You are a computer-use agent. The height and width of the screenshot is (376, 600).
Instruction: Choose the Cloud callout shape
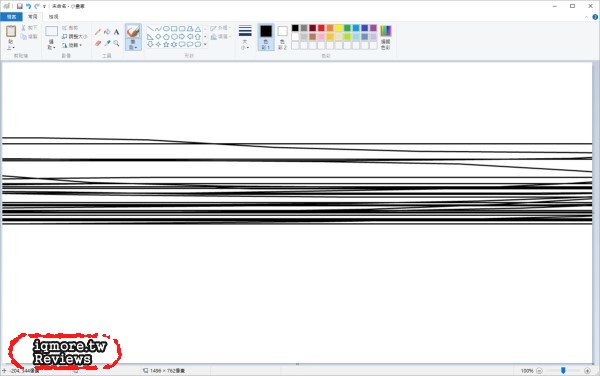click(x=198, y=44)
